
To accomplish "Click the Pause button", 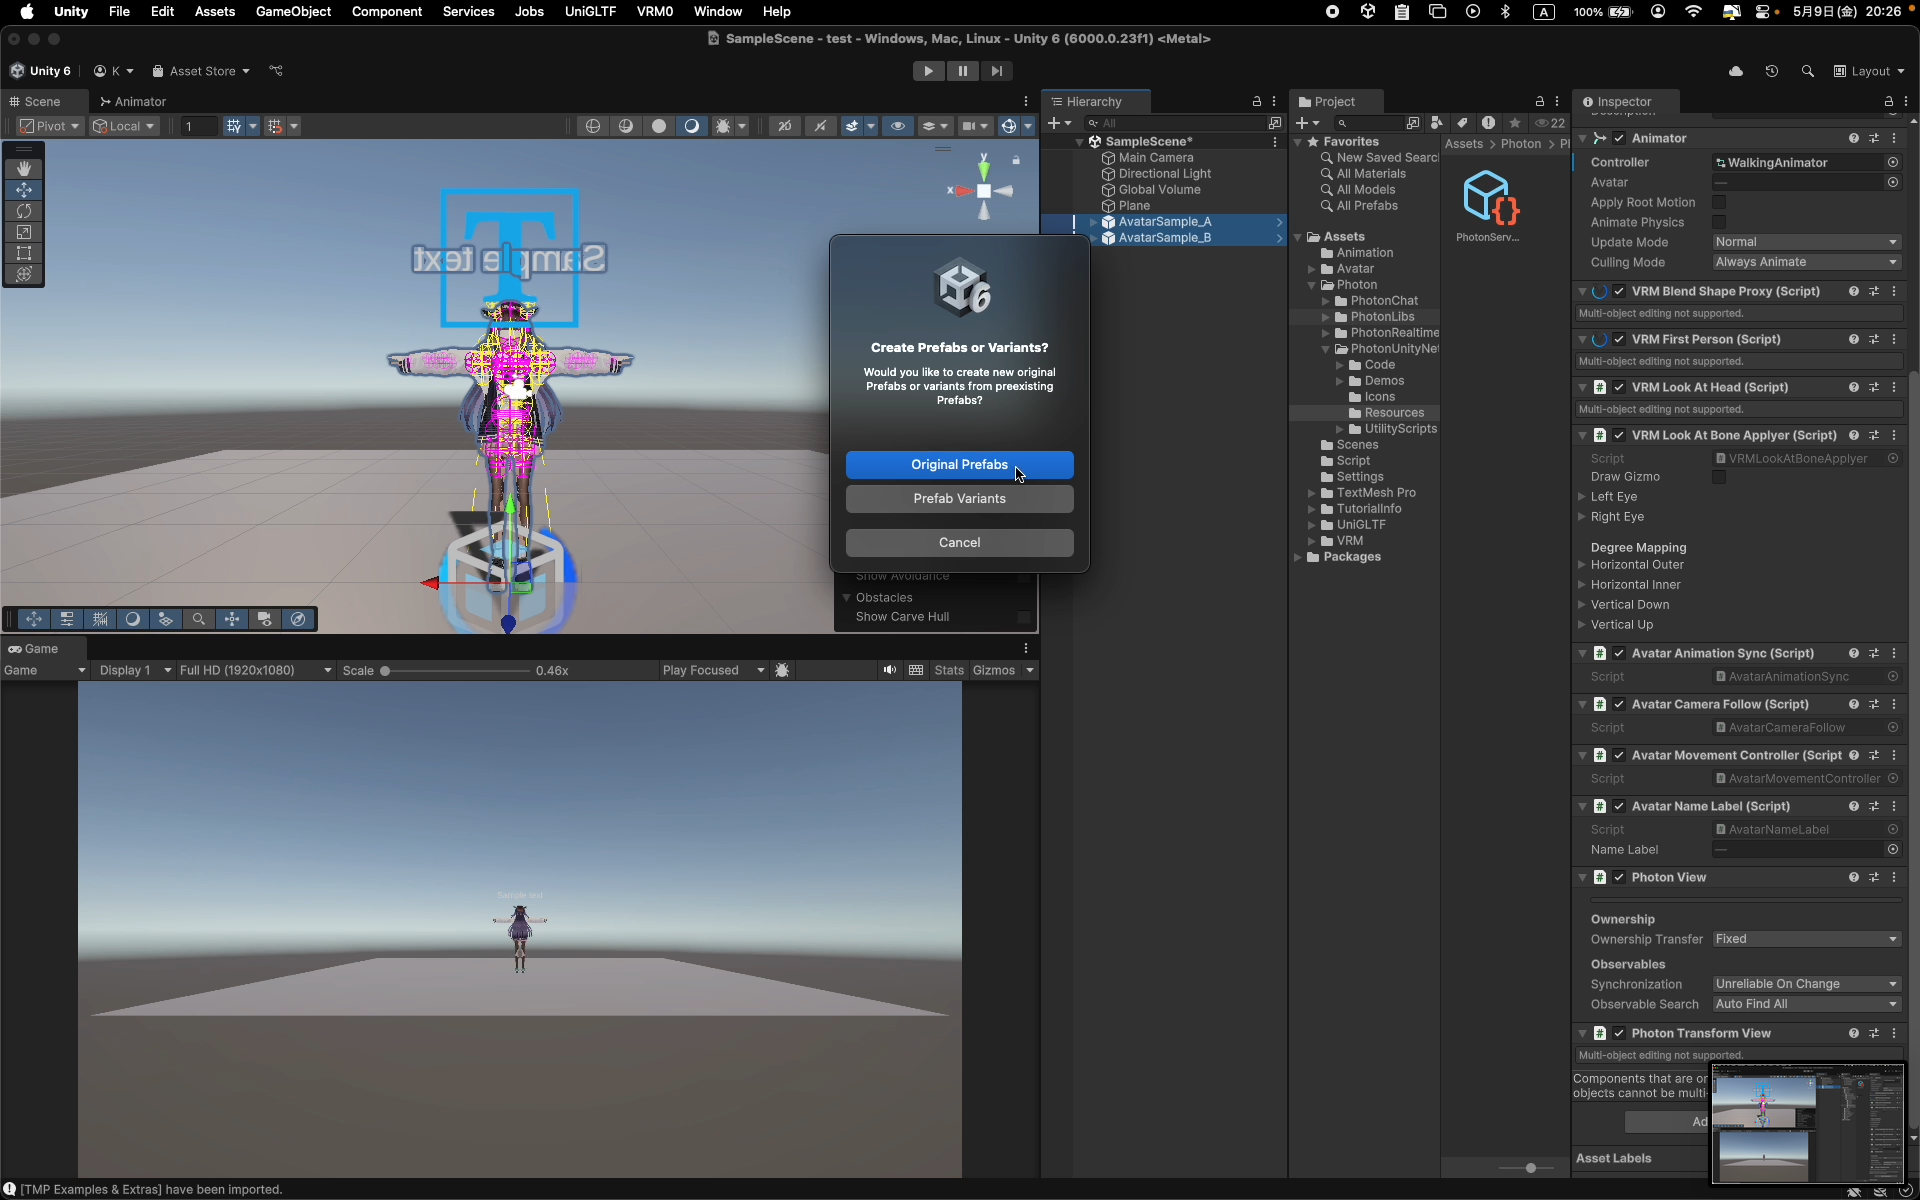I will click(962, 71).
